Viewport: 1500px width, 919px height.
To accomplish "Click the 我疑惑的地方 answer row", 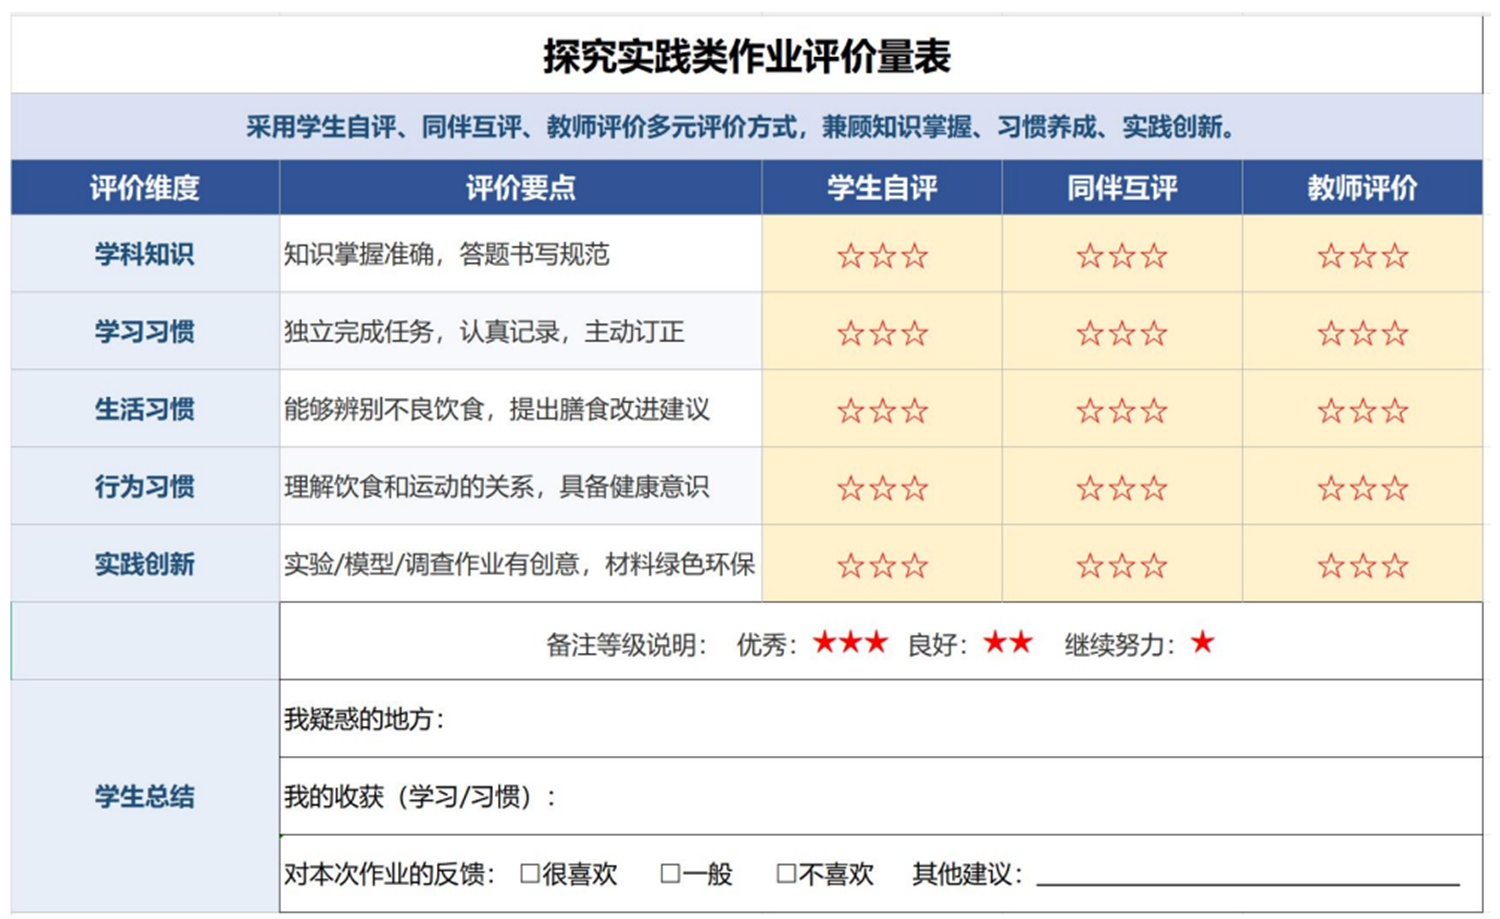I will point(881,719).
